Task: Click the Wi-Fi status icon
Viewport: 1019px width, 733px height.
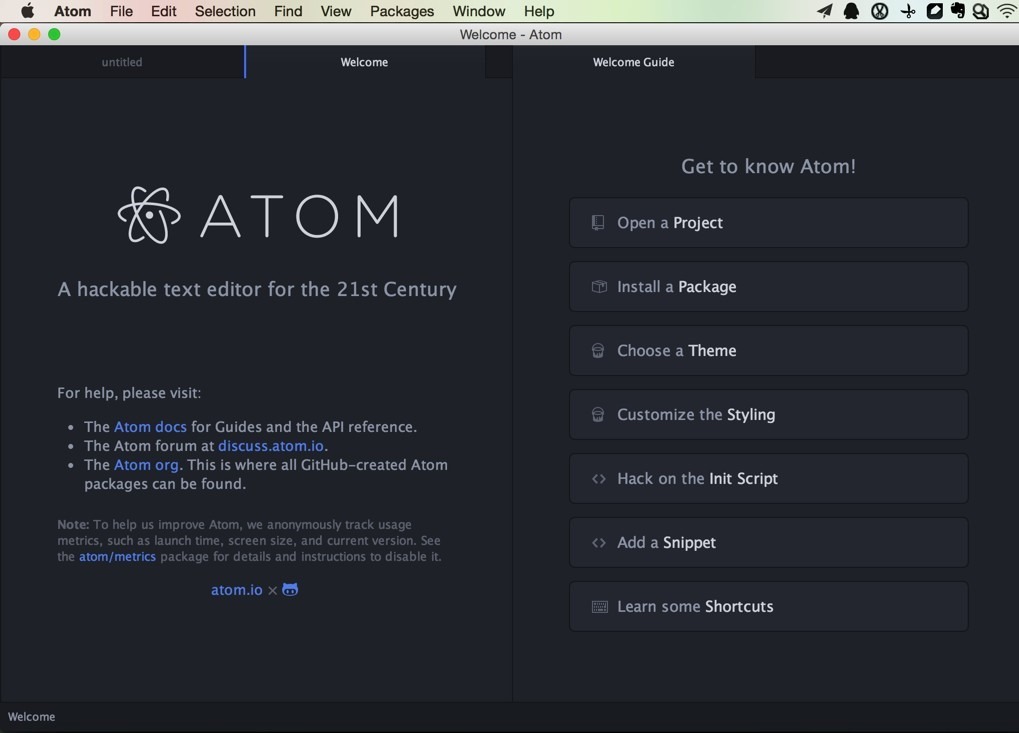Action: click(1008, 11)
